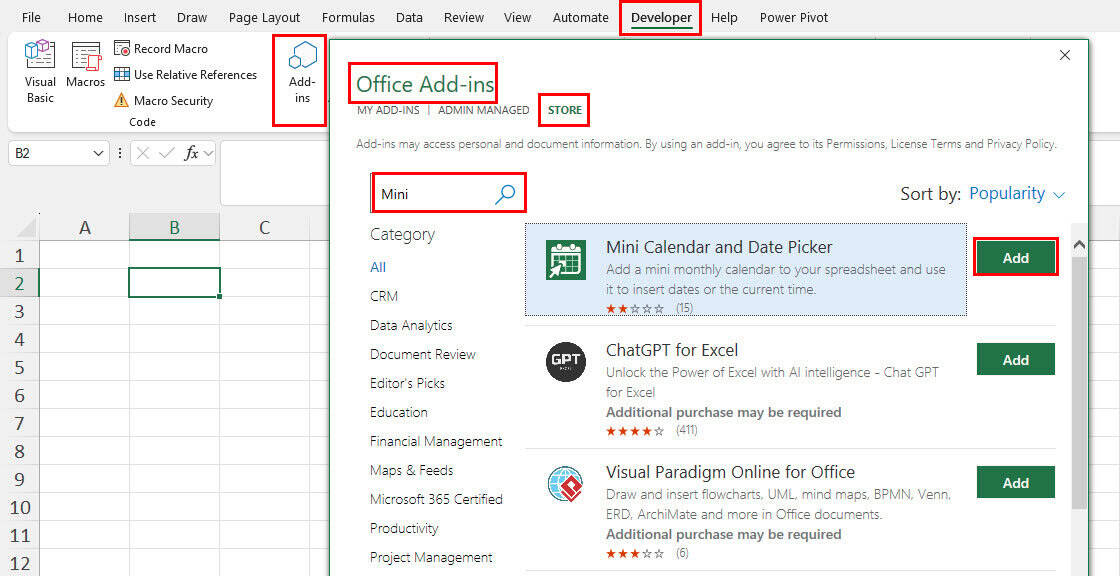
Task: Add ChatGPT for Excel
Action: point(1015,359)
